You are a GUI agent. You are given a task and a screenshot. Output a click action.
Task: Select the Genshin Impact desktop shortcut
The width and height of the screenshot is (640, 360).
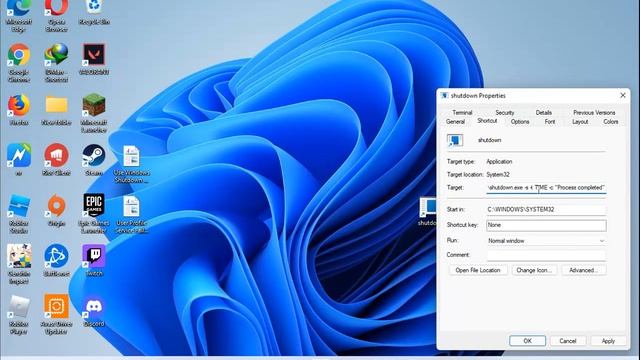click(x=19, y=264)
